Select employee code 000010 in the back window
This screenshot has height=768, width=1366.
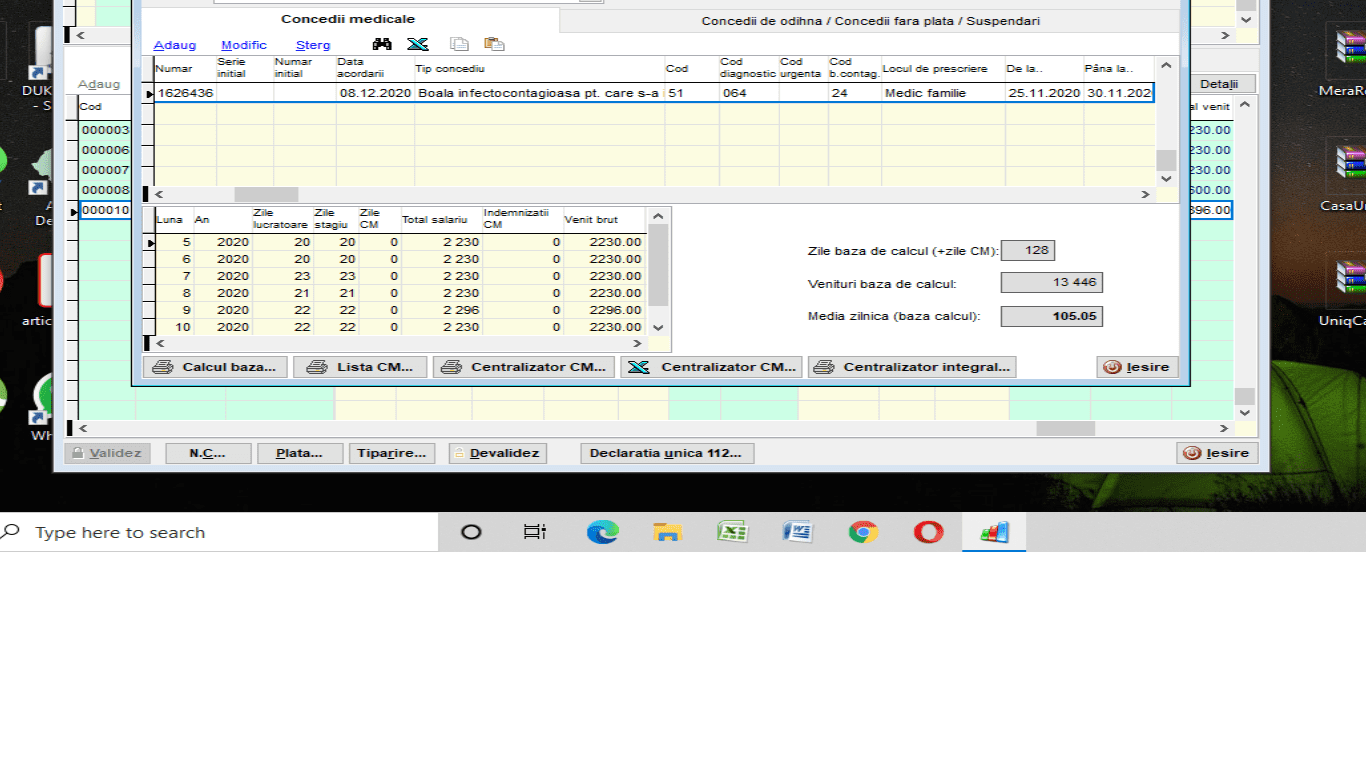[105, 210]
